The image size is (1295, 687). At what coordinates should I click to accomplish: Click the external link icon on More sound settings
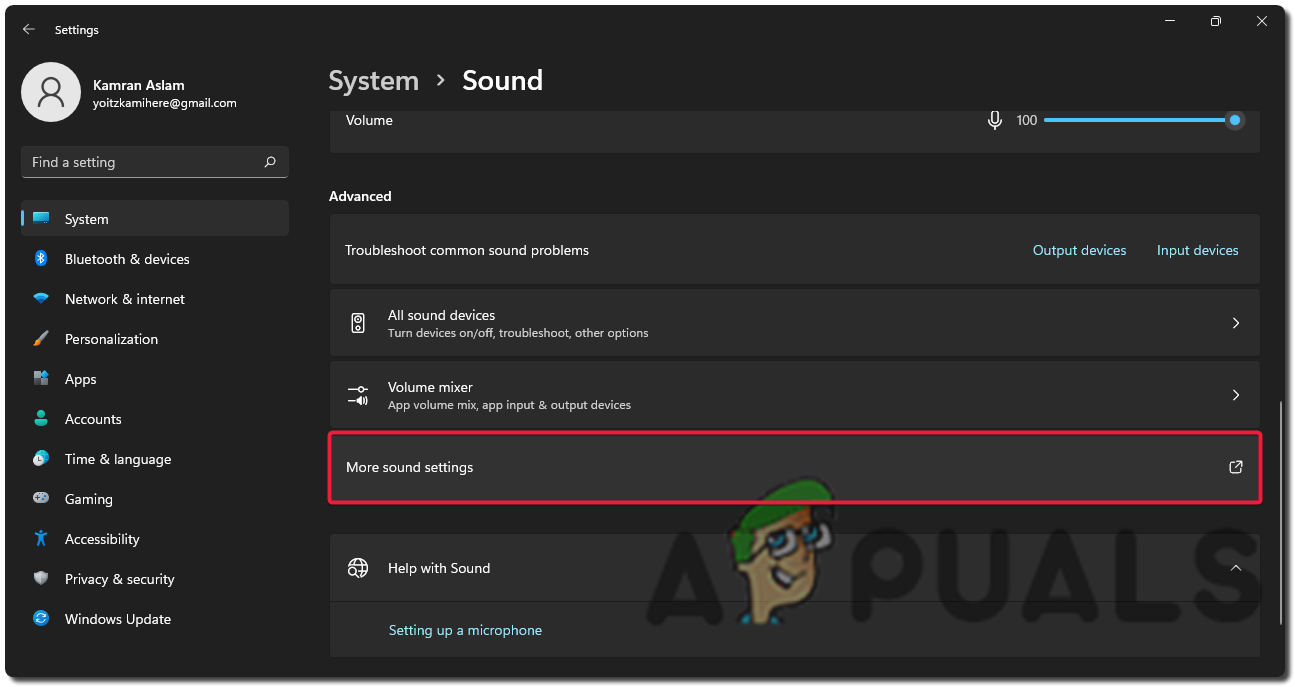pos(1236,467)
